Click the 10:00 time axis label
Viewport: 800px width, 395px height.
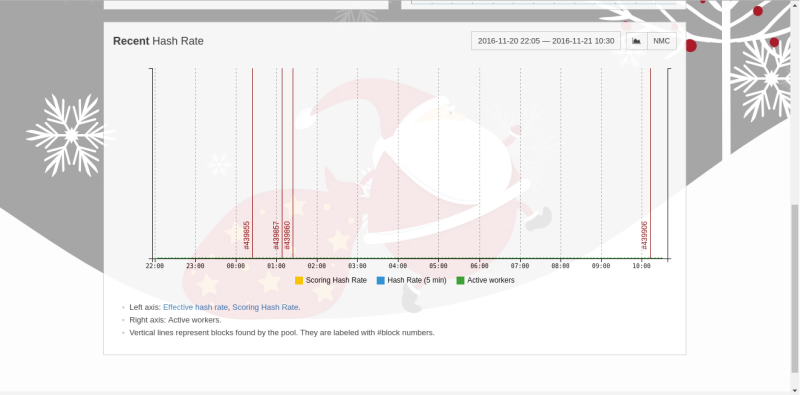click(641, 266)
